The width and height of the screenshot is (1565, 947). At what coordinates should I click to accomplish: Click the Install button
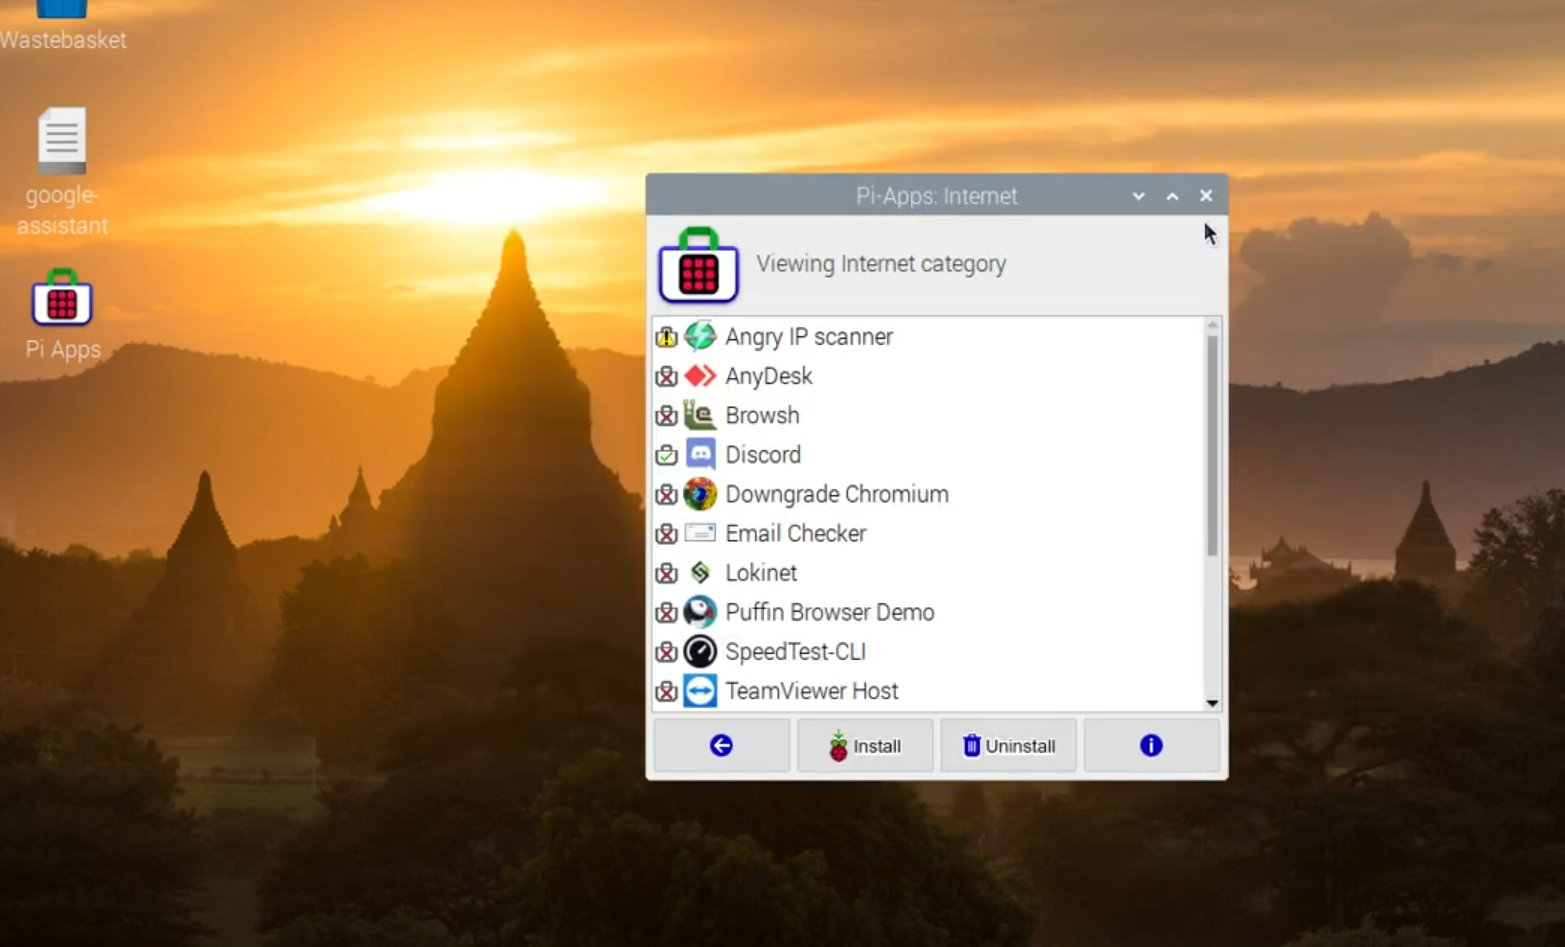[x=865, y=745]
